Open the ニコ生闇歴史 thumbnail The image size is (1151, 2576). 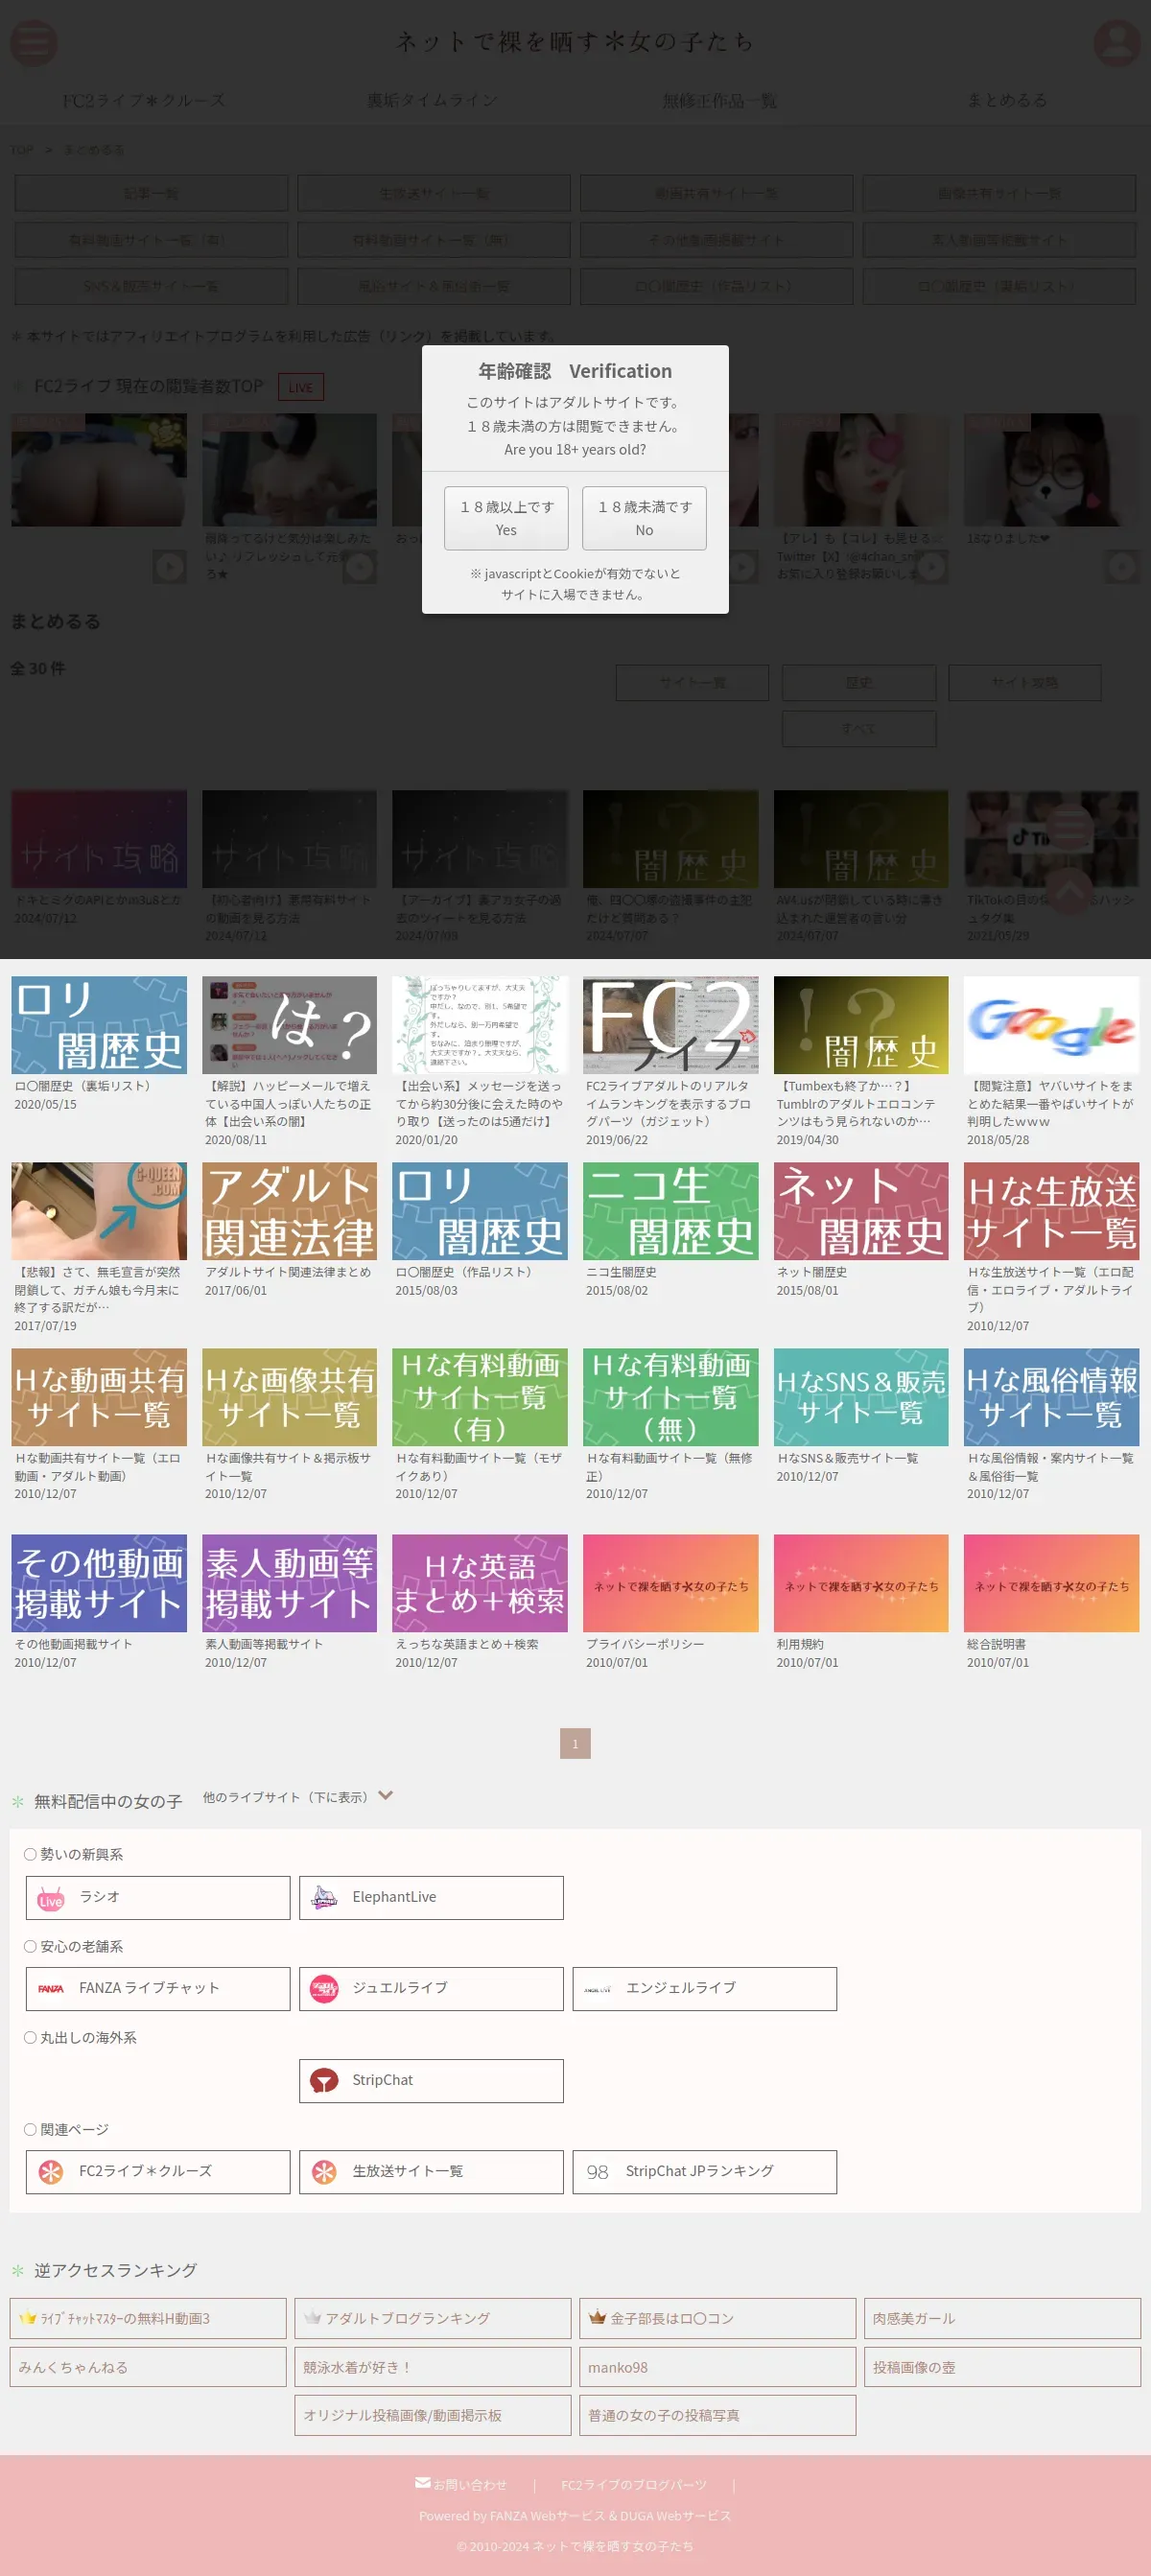[671, 1211]
